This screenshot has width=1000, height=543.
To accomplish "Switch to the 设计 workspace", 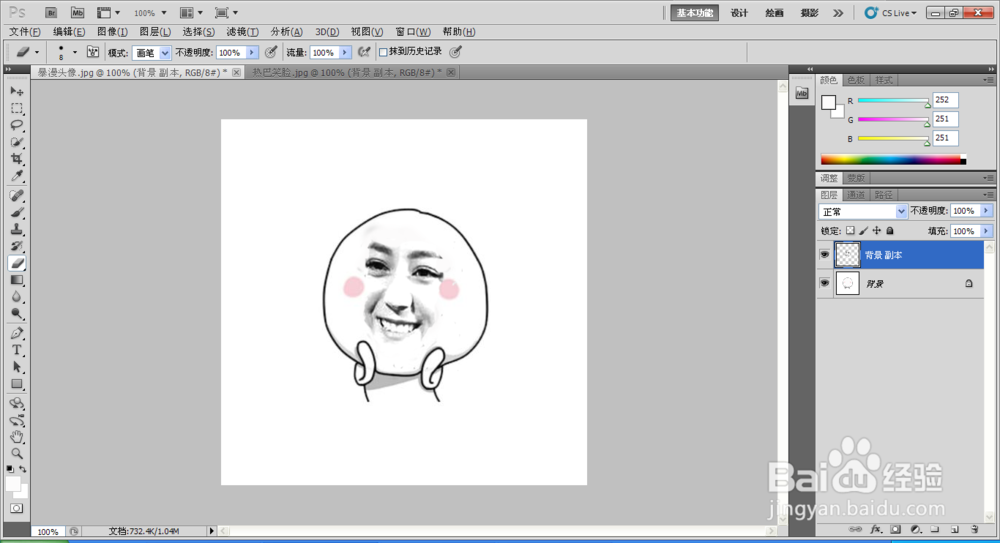I will (739, 13).
